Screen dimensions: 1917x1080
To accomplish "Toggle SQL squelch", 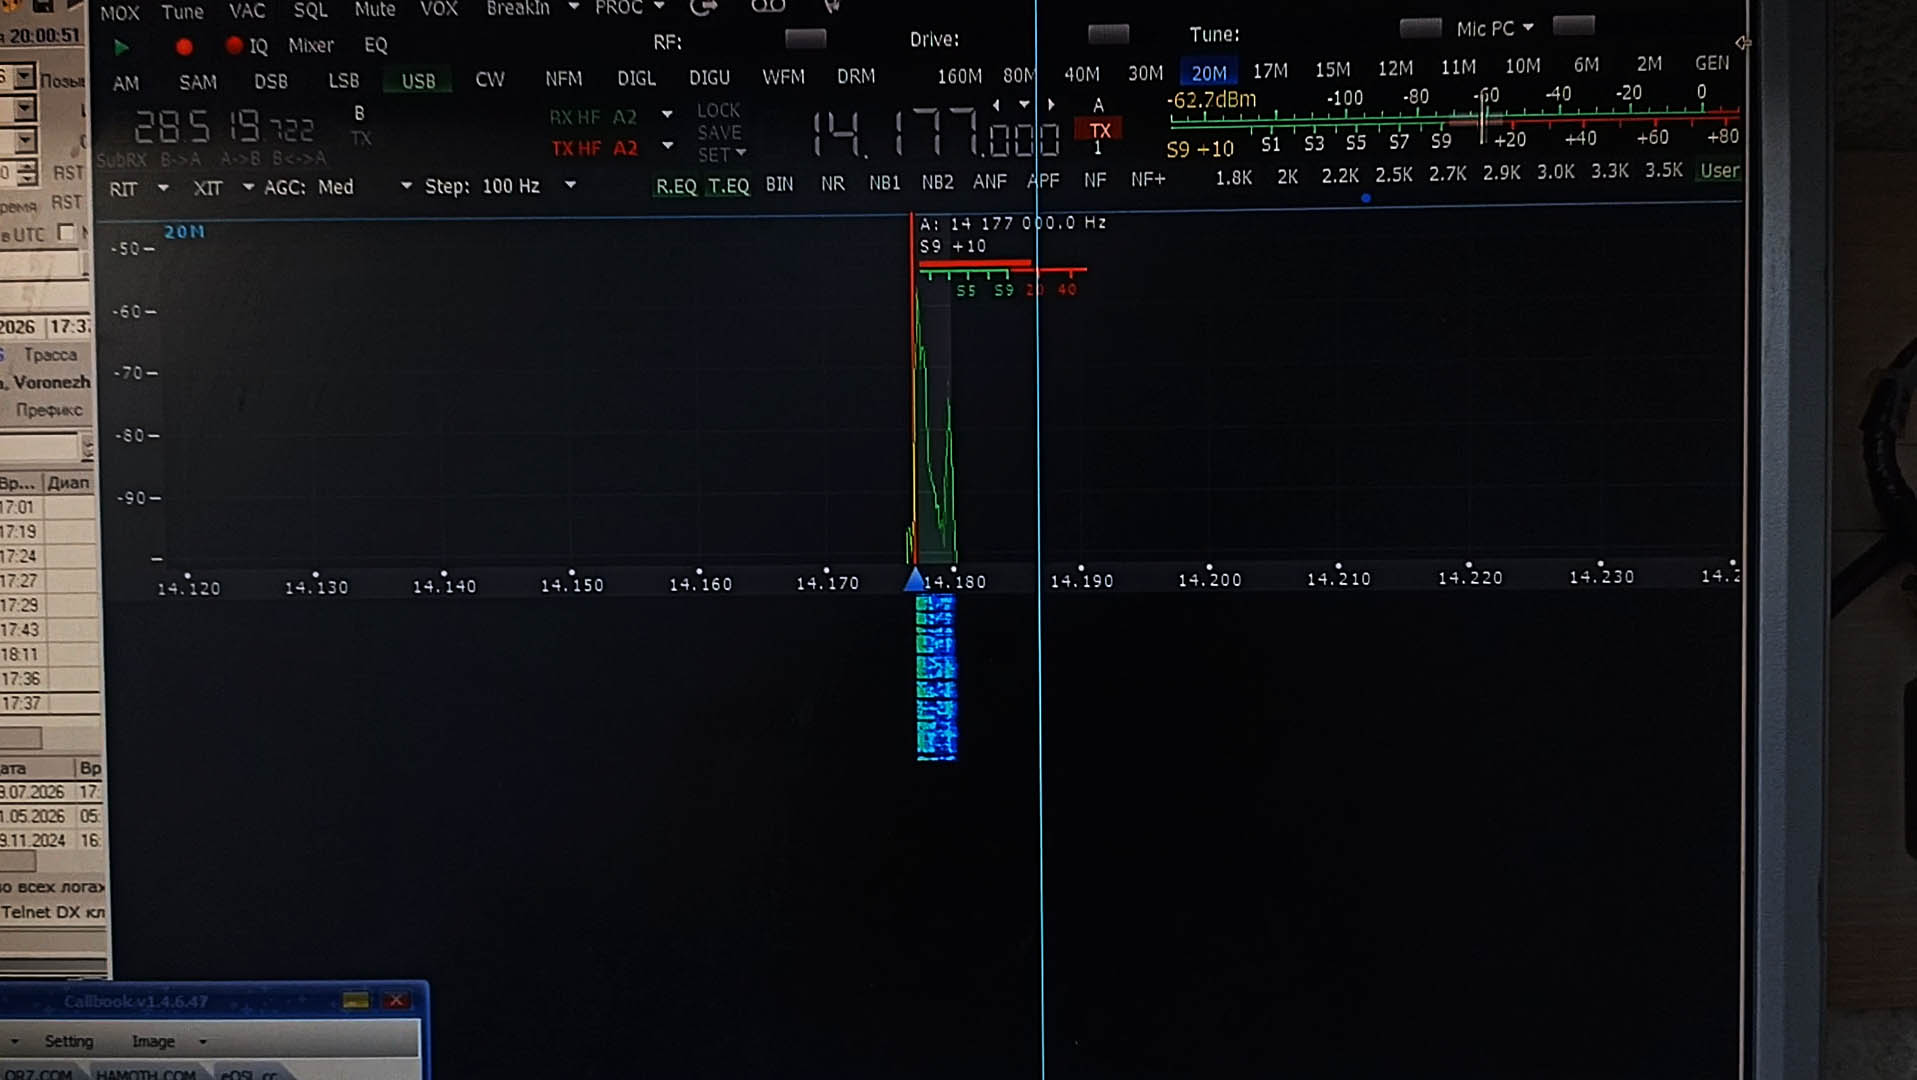I will [310, 10].
